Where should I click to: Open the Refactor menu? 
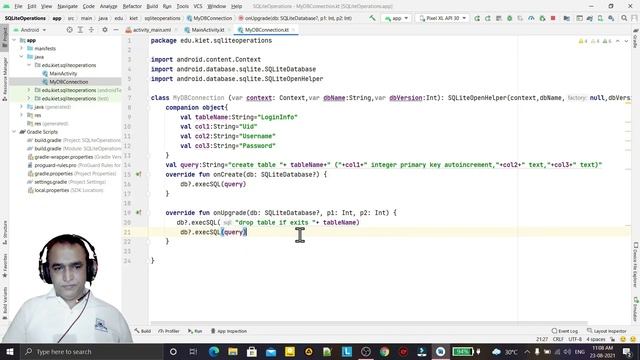point(132,6)
